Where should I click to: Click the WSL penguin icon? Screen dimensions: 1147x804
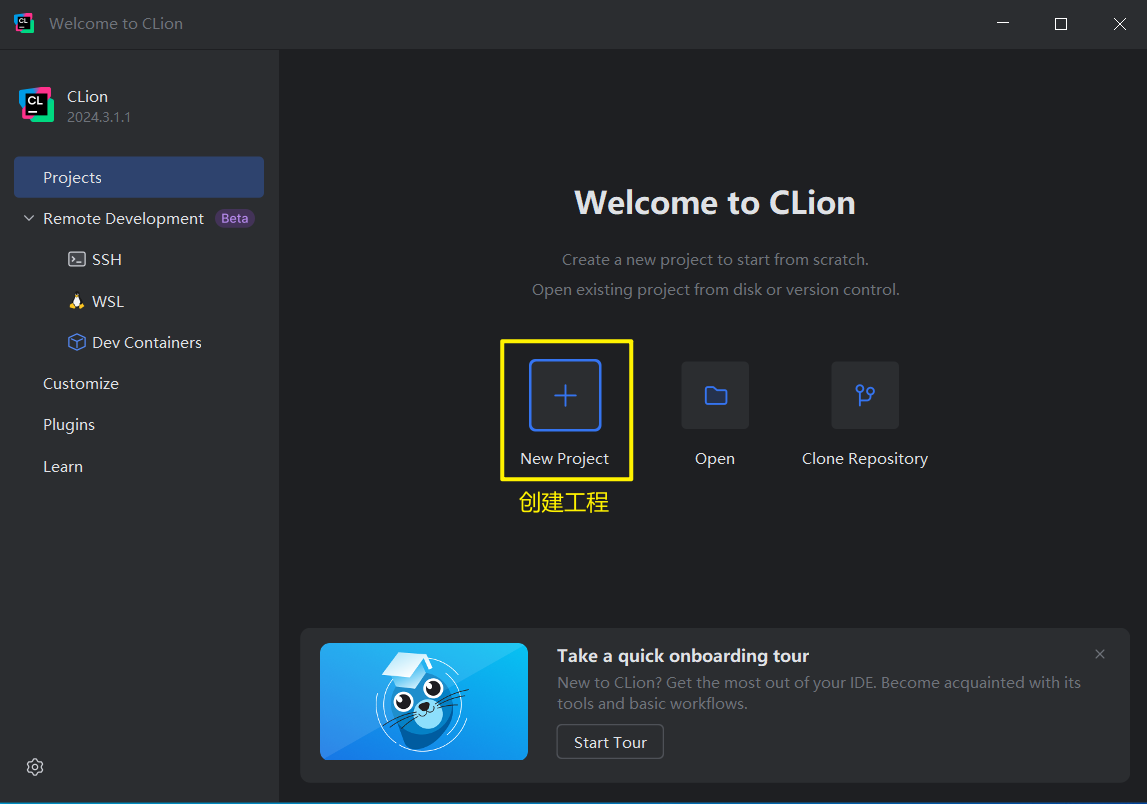tap(76, 301)
